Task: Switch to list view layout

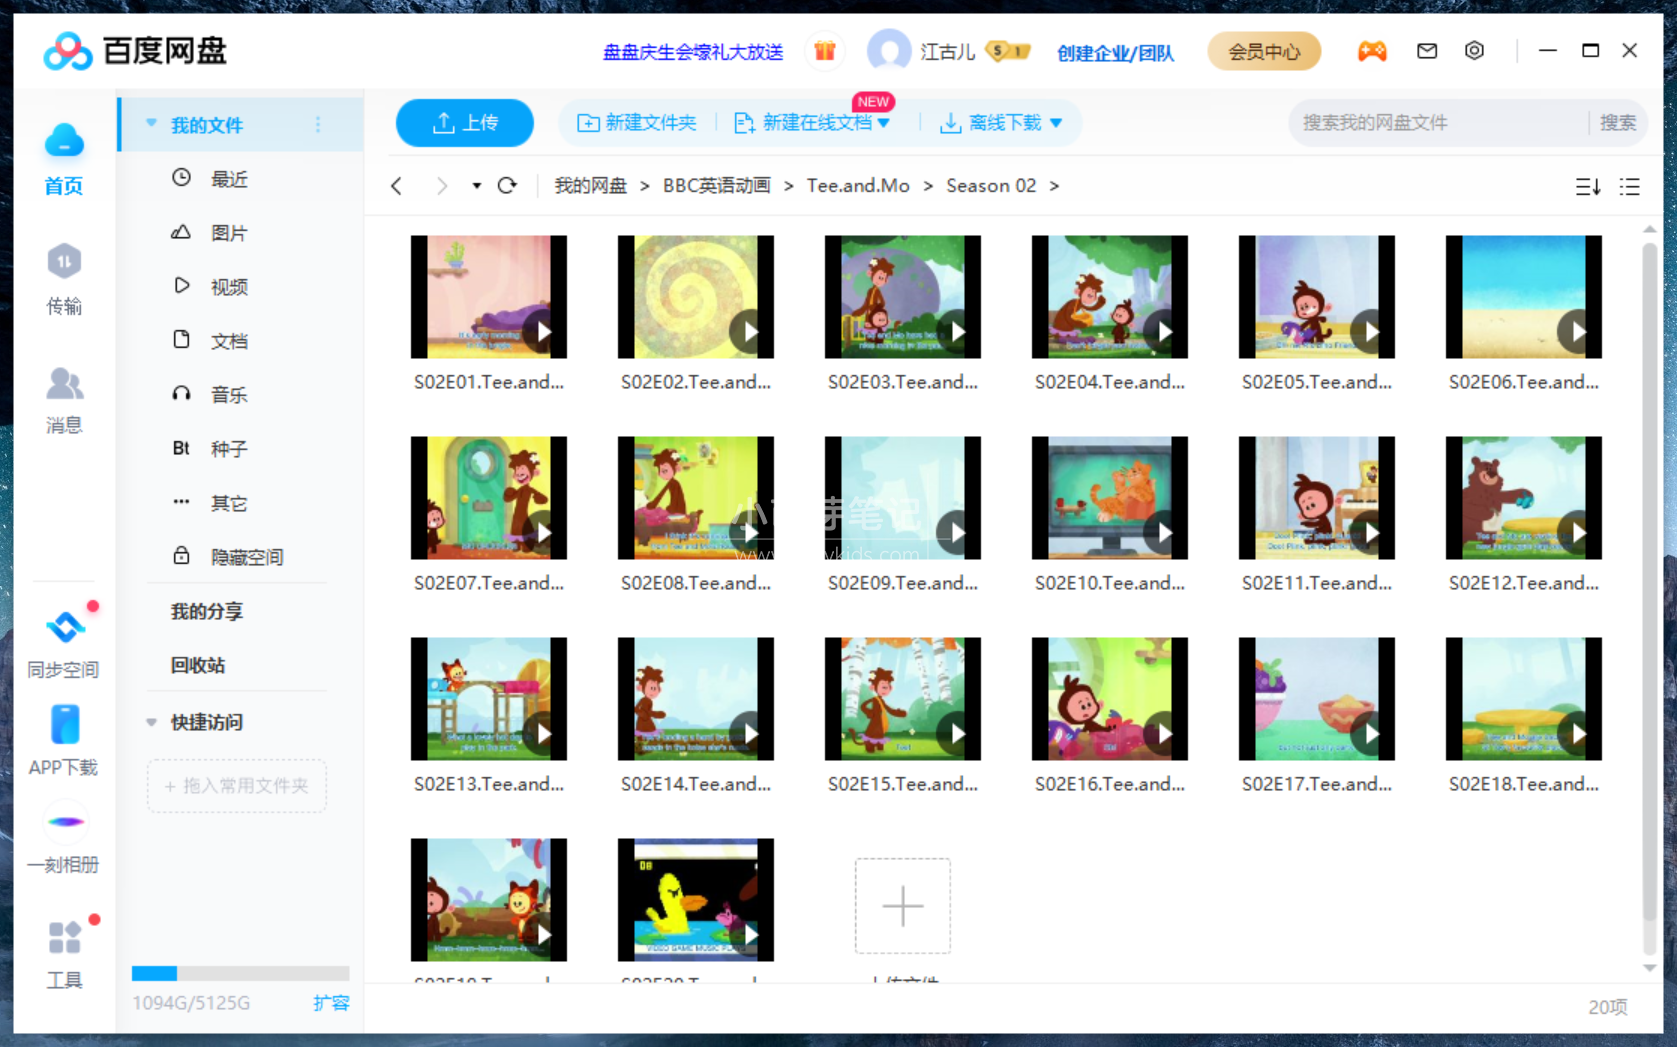Action: point(1629,186)
